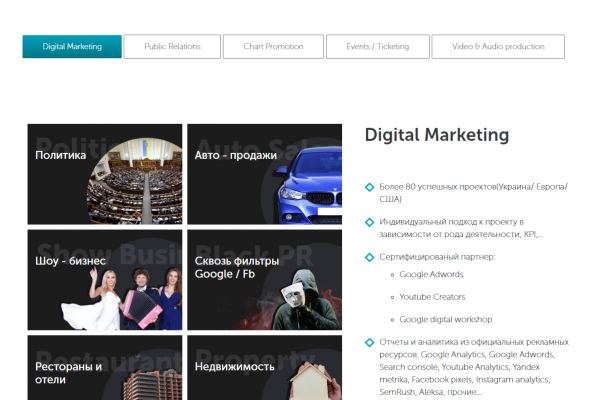600x400 pixels.
Task: Open the Авто - продажи card with blue car
Action: [x=264, y=174]
